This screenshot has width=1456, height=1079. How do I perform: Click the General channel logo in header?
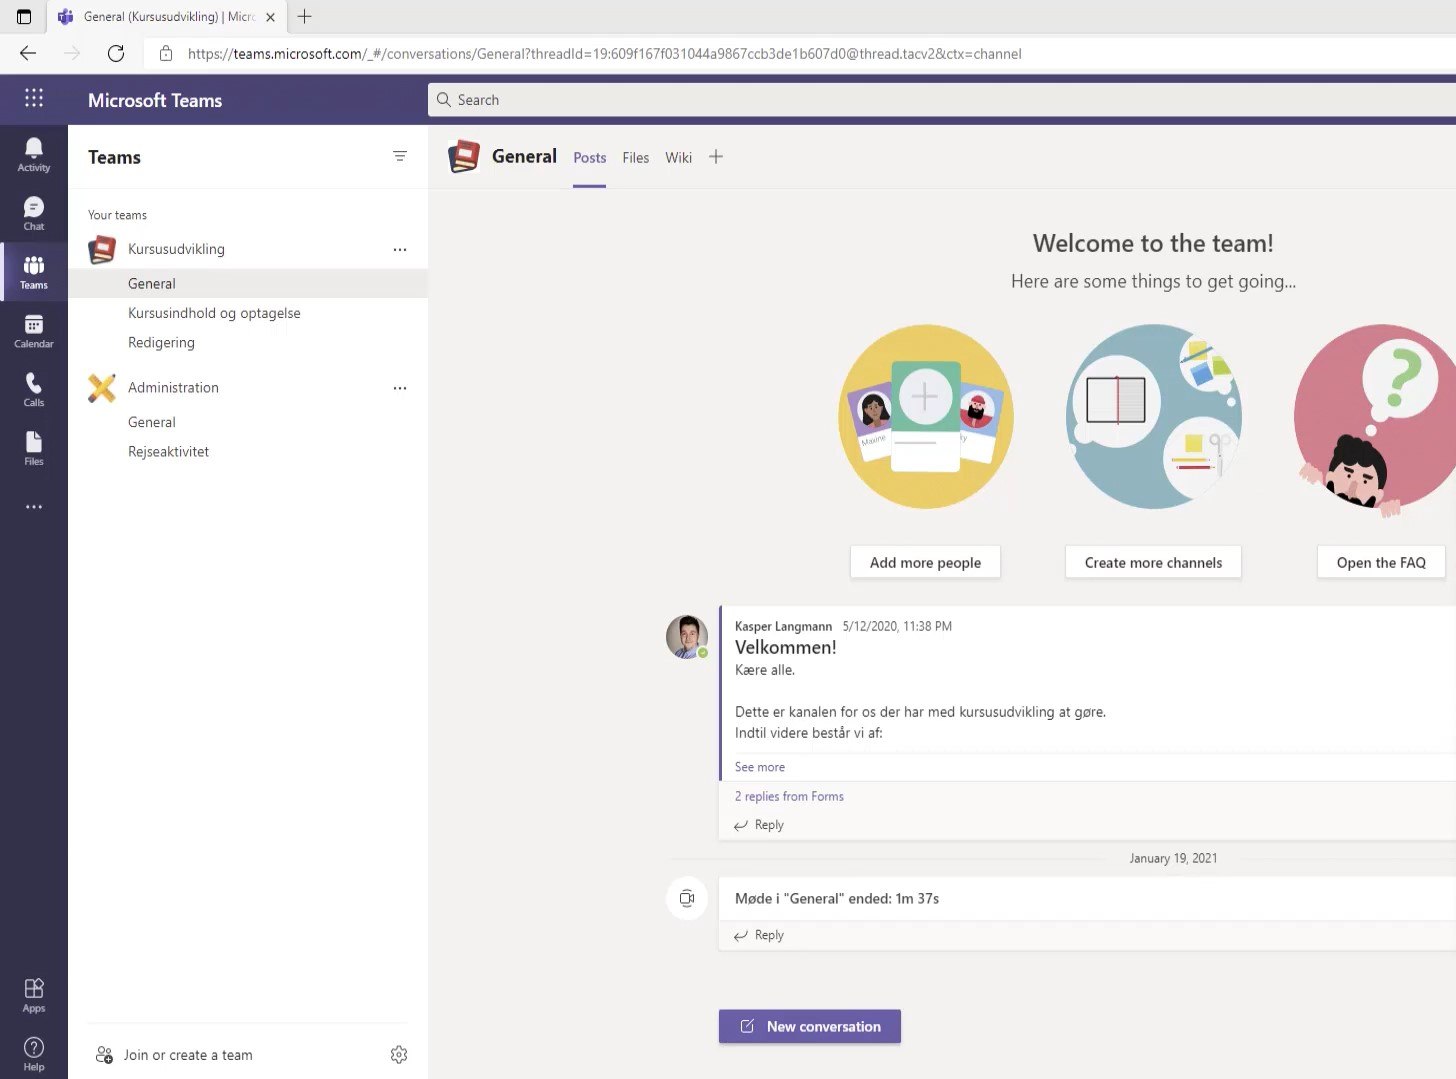(464, 156)
